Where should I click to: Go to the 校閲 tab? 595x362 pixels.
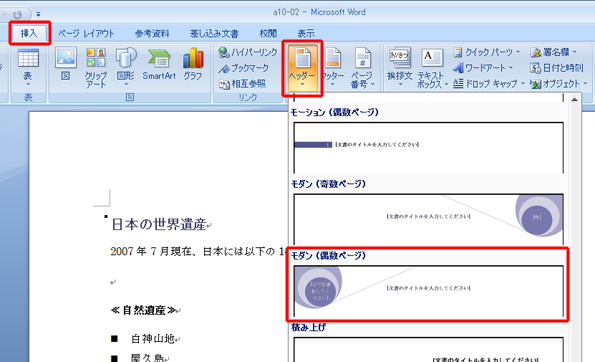point(268,33)
